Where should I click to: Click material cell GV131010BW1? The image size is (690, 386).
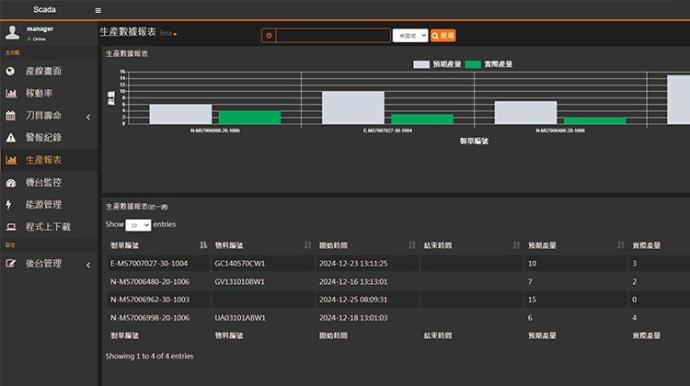240,281
